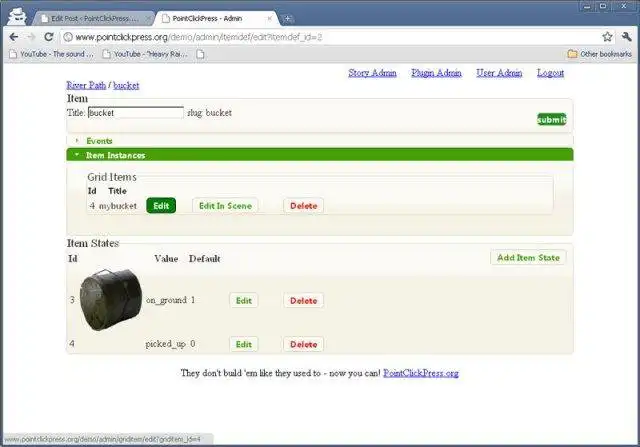Viewport: 640px width, 447px height.
Task: Close the PointClickPress - Admin tab
Action: pos(269,18)
